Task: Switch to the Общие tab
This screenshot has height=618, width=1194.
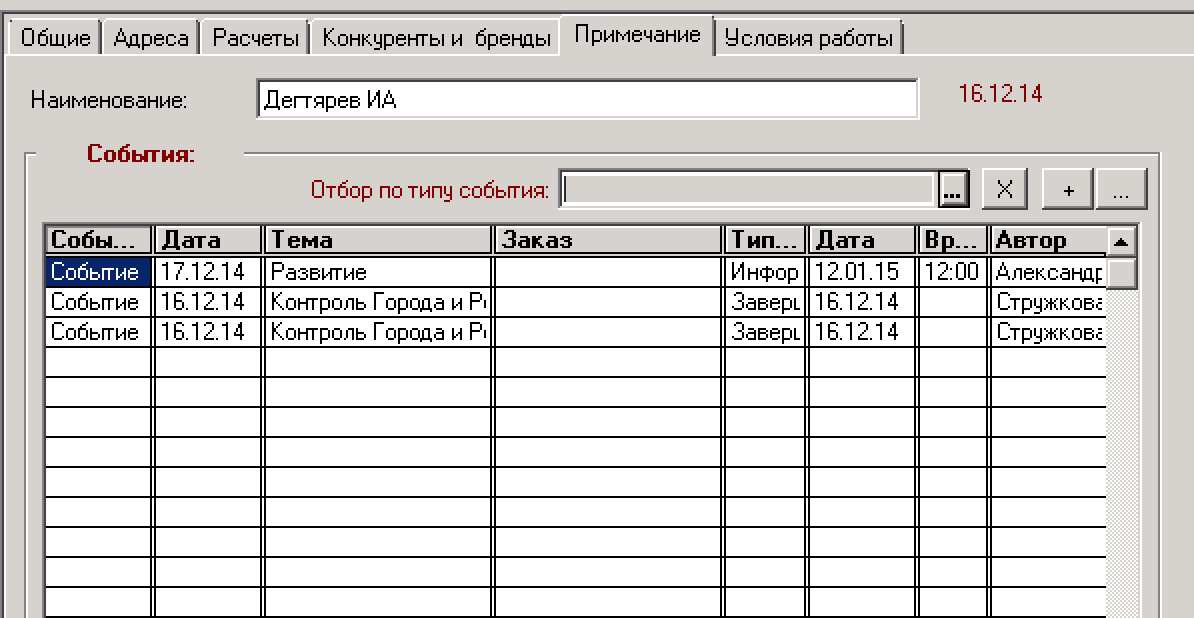Action: 56,38
